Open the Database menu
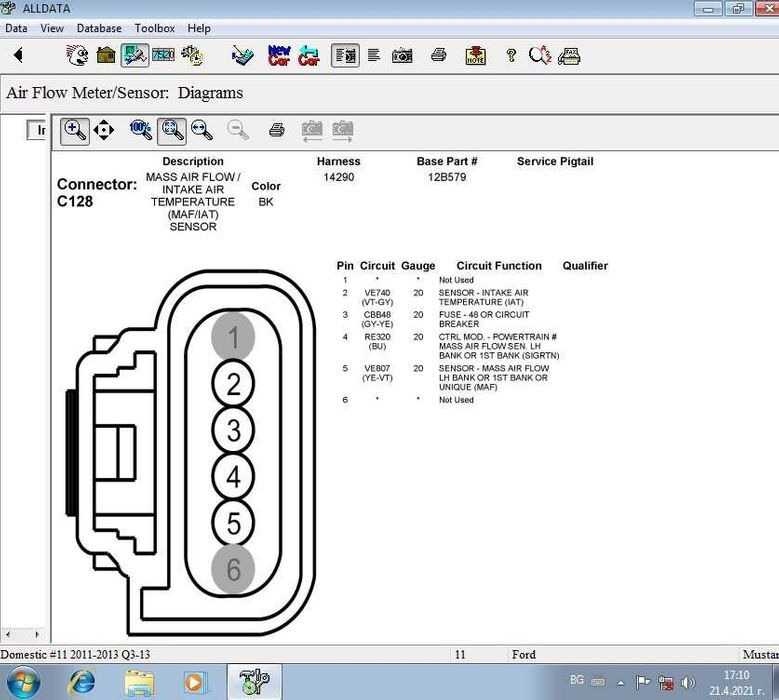 pos(99,29)
